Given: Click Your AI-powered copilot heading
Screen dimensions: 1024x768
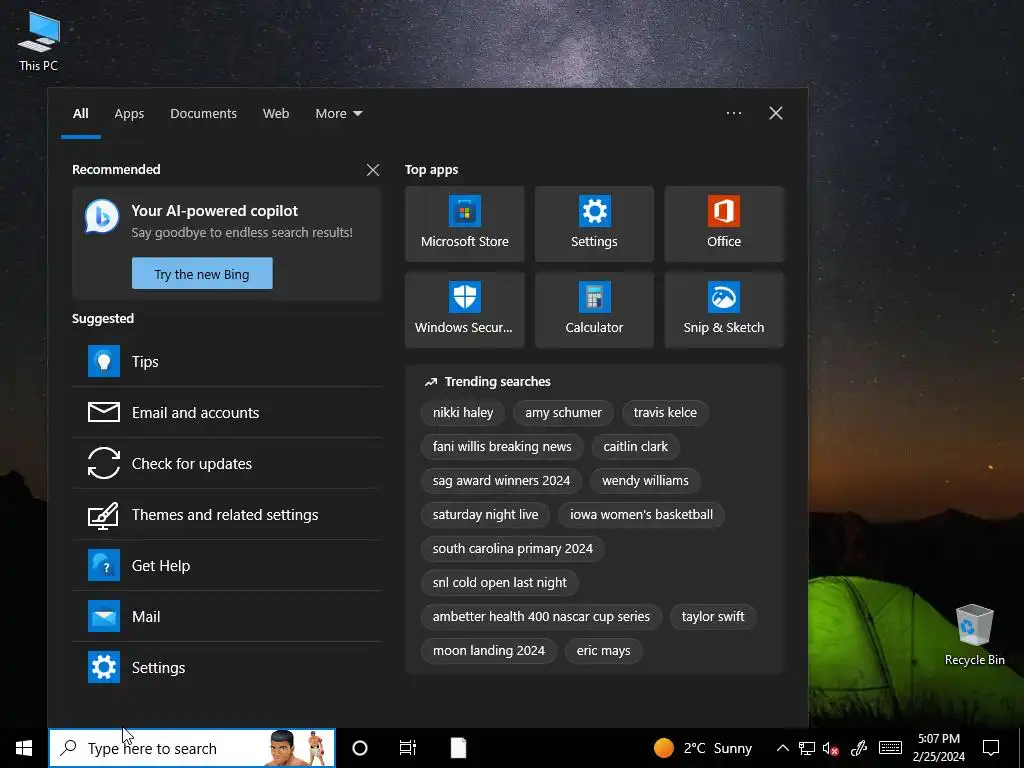Looking at the screenshot, I should point(214,211).
